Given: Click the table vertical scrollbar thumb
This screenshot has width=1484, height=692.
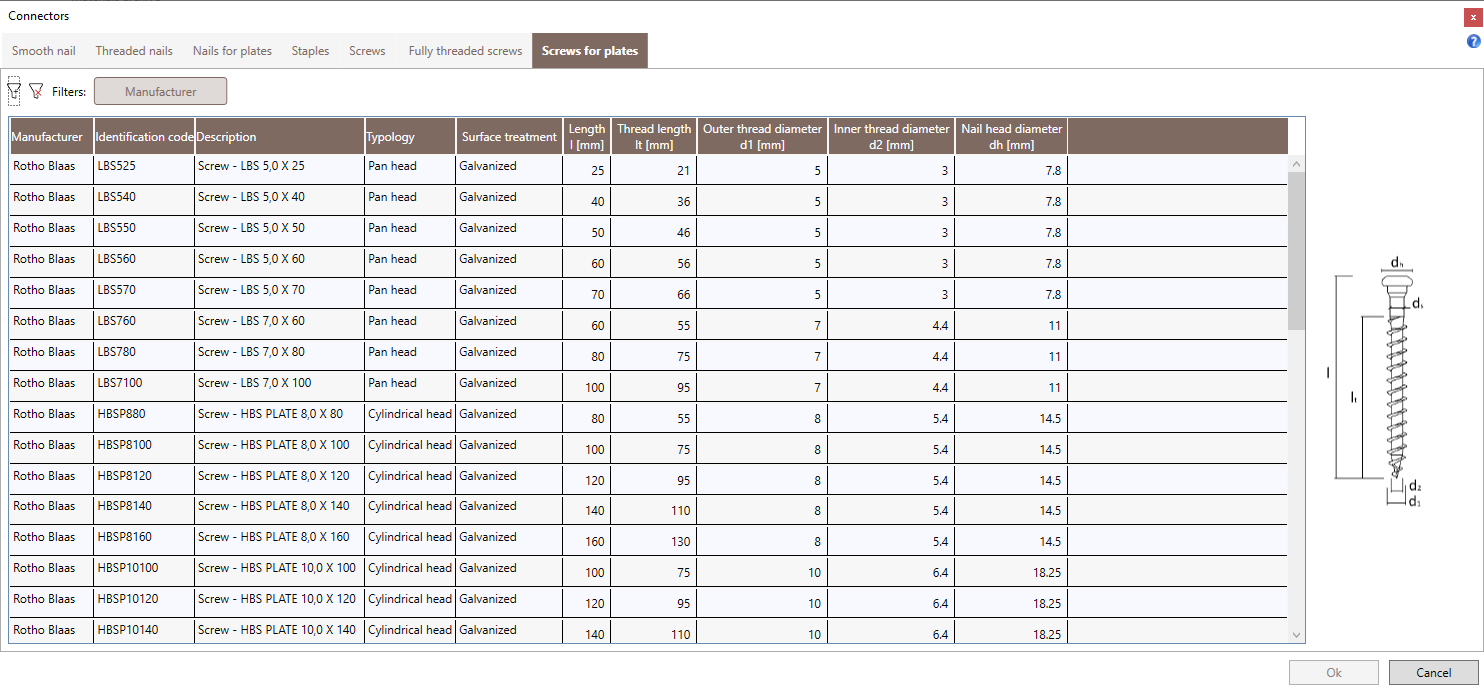Looking at the screenshot, I should coord(1297,250).
